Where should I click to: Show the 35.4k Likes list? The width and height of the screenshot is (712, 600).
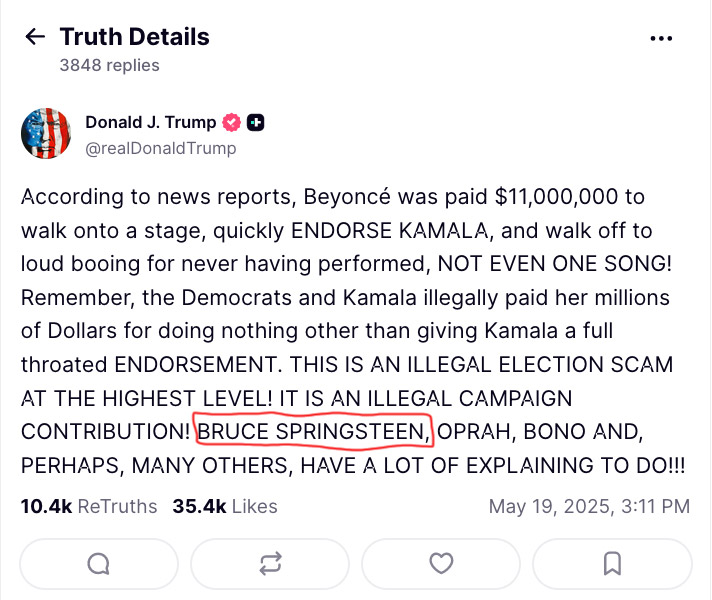tap(225, 506)
